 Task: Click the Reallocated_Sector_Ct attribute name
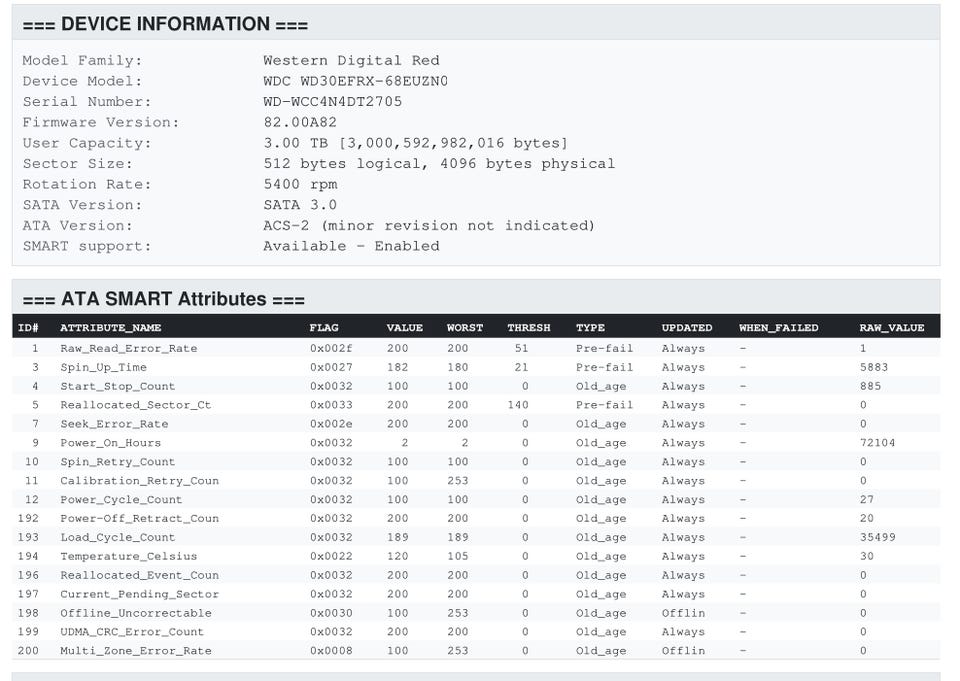click(135, 405)
